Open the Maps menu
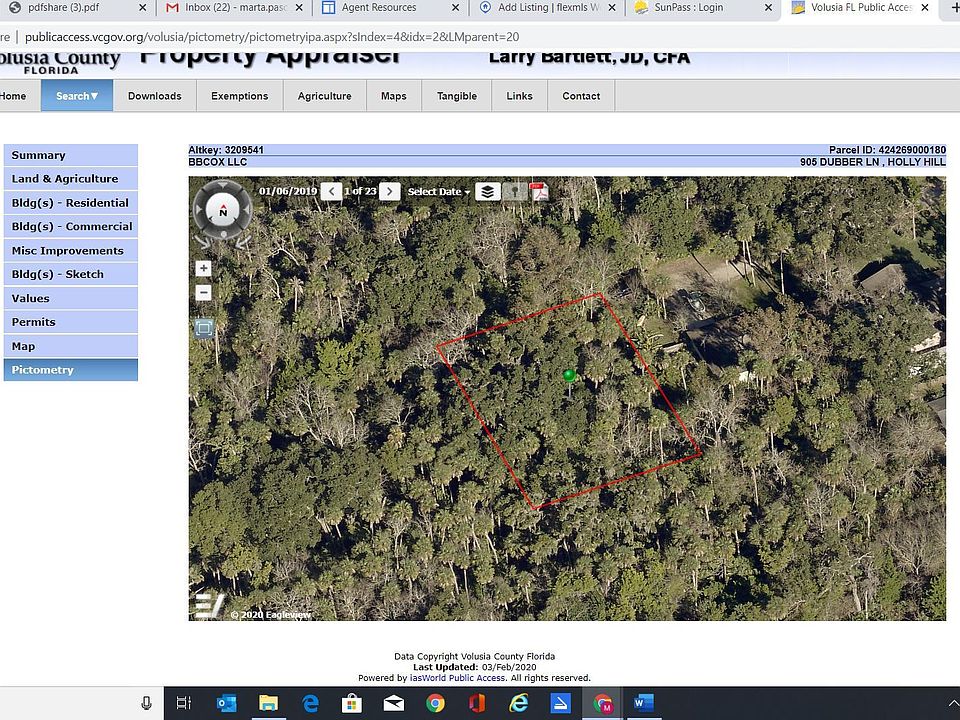Screen dimensions: 960x720 394,96
